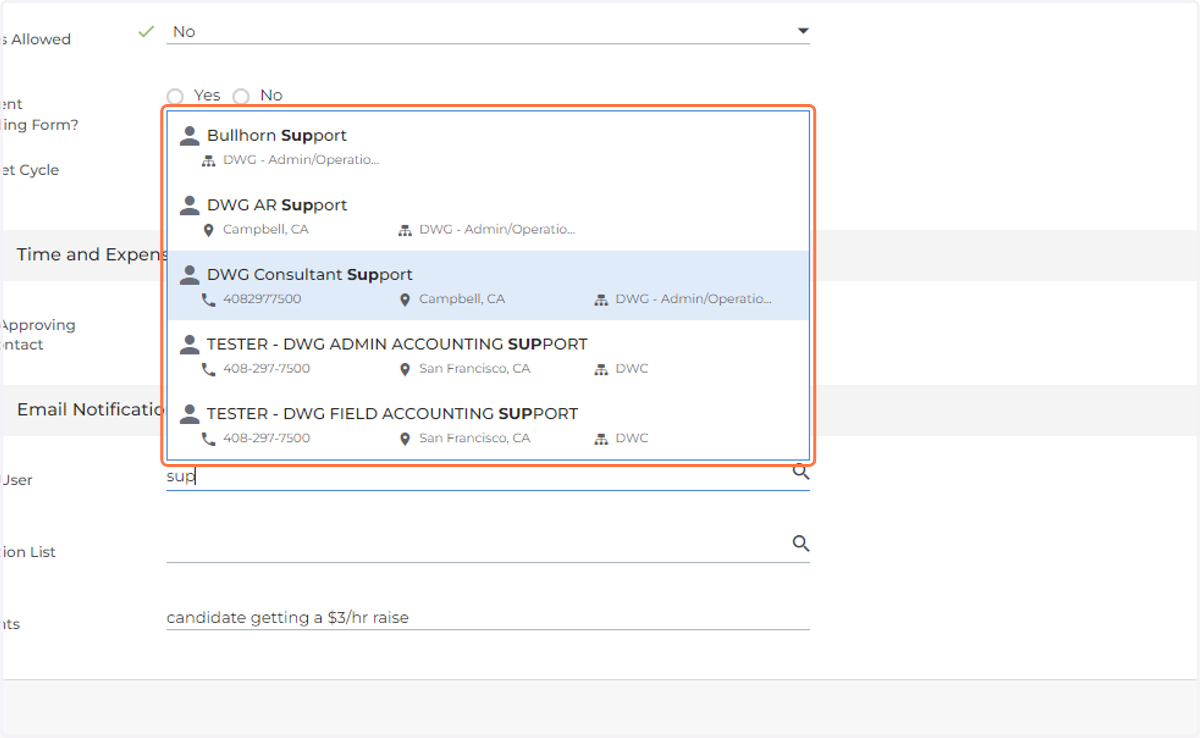1200x738 pixels.
Task: Choose DWG AR Support entry
Action: 488,216
